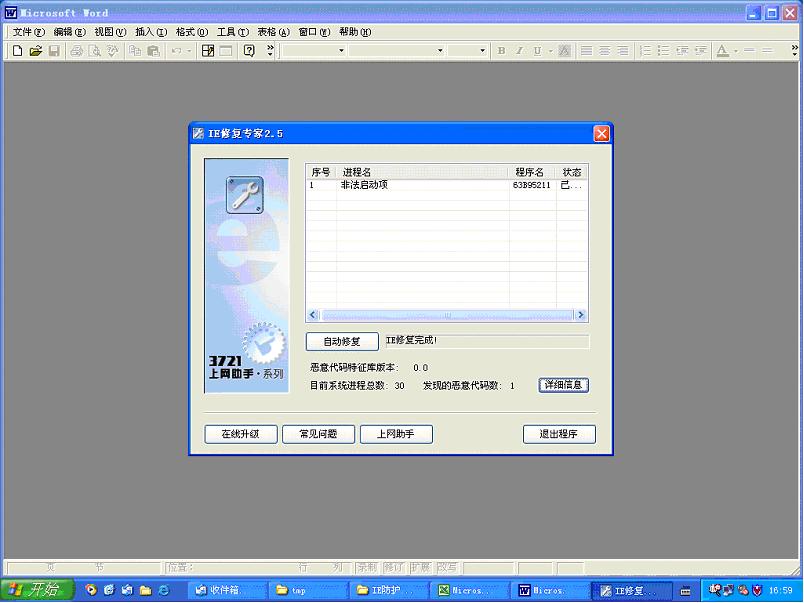Viewport: 804px width, 603px height.
Task: Switch to the tmp folder taskbar button
Action: [x=309, y=590]
